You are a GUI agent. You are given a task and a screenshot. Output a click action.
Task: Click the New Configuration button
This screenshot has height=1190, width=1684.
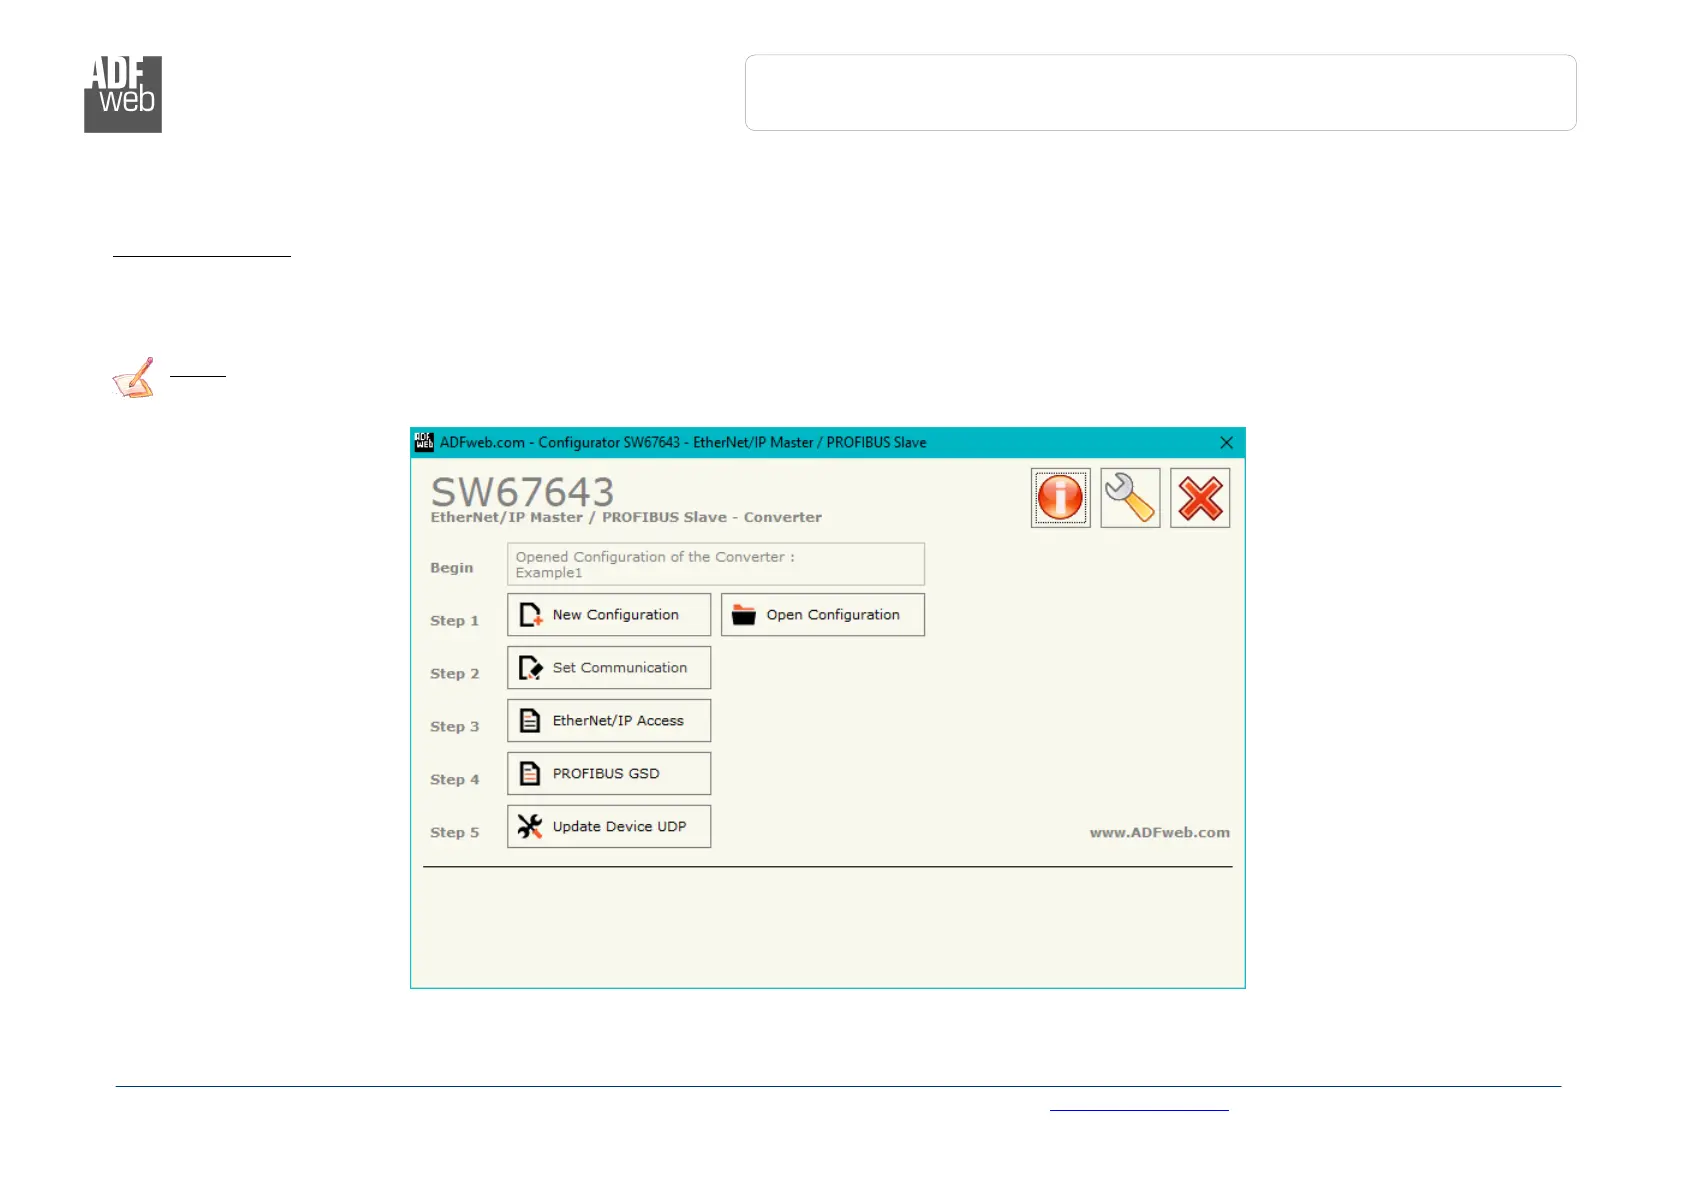click(609, 615)
